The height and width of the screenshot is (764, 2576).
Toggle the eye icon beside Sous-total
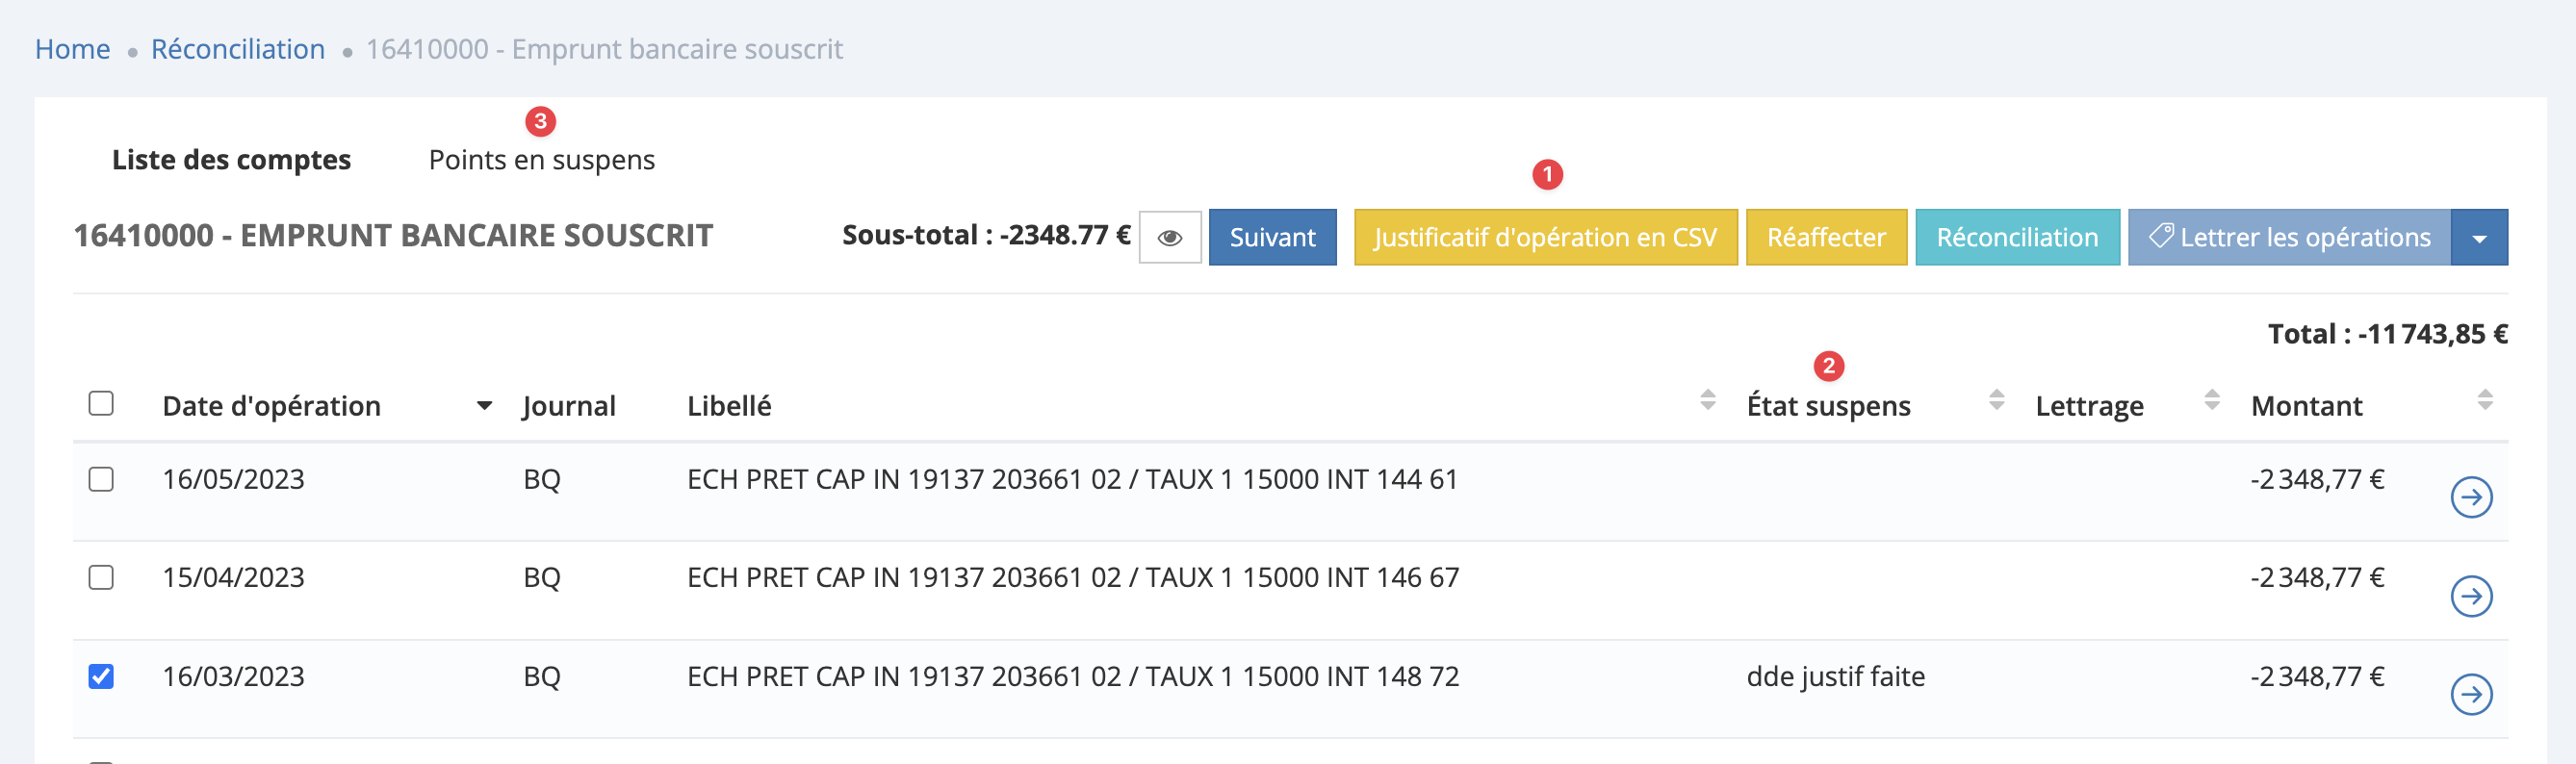1170,237
